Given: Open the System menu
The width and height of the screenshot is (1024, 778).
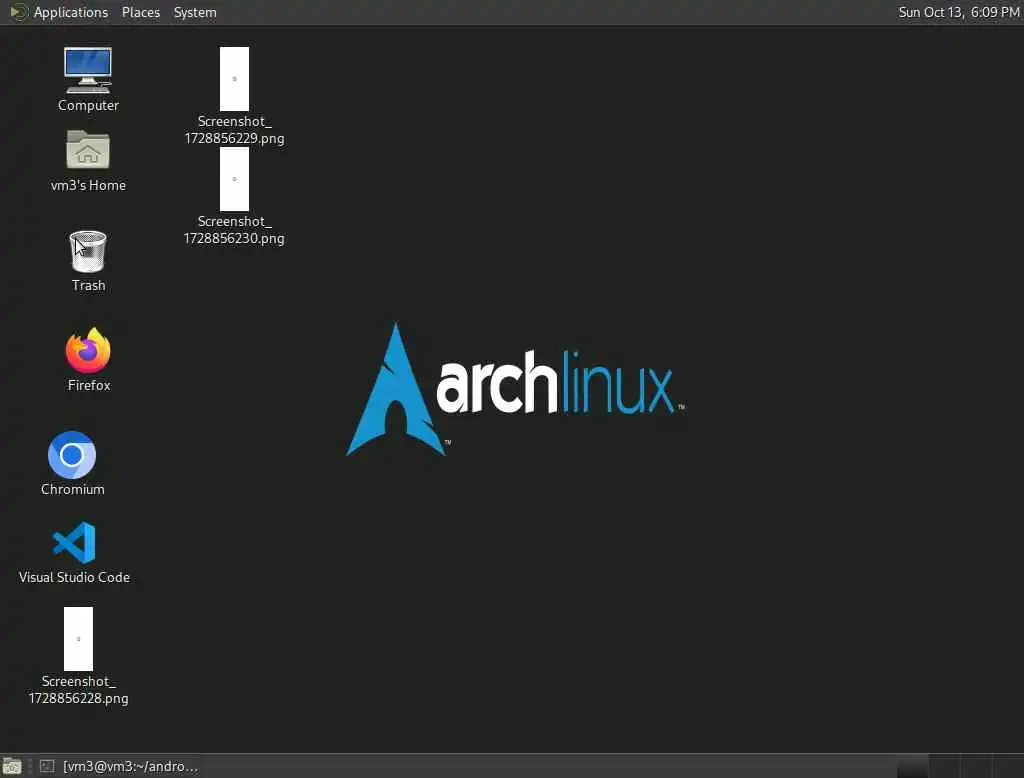Looking at the screenshot, I should [x=195, y=12].
